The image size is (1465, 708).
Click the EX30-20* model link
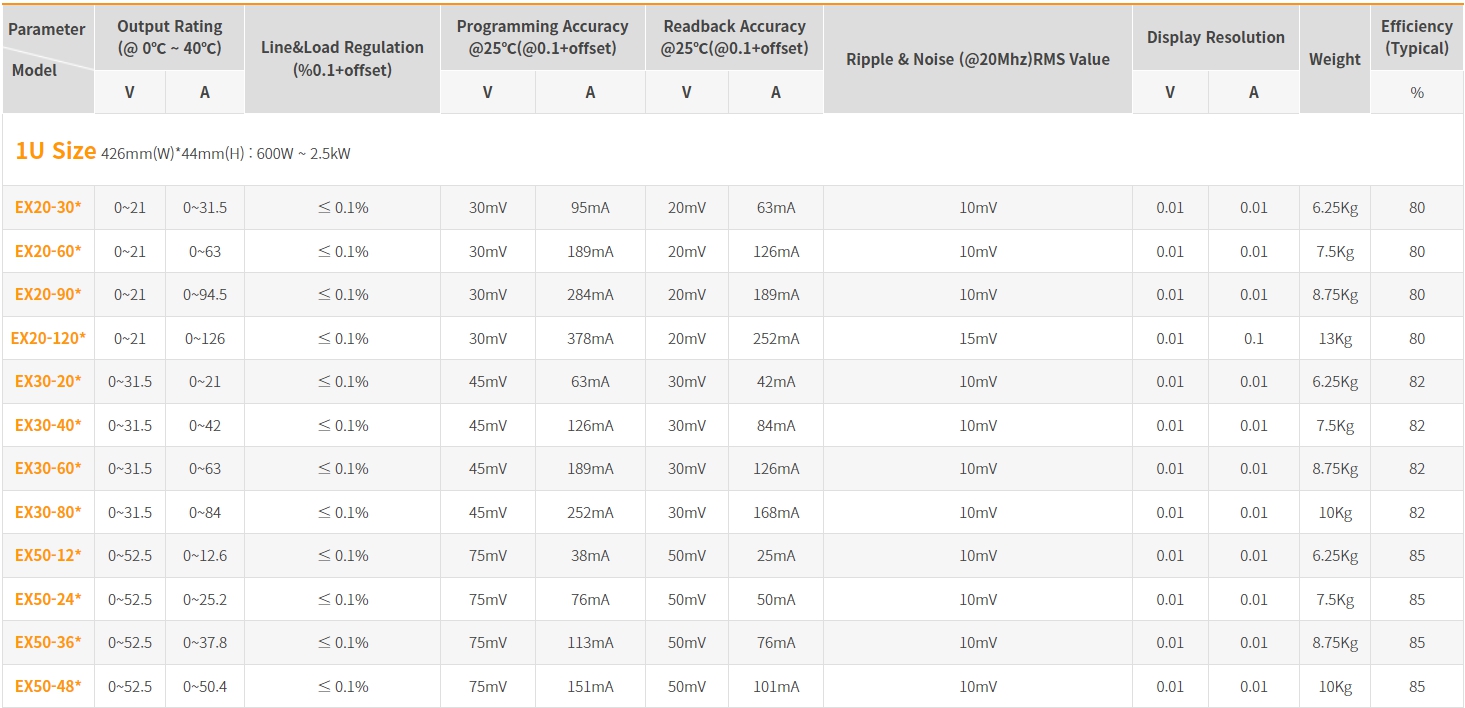click(48, 382)
